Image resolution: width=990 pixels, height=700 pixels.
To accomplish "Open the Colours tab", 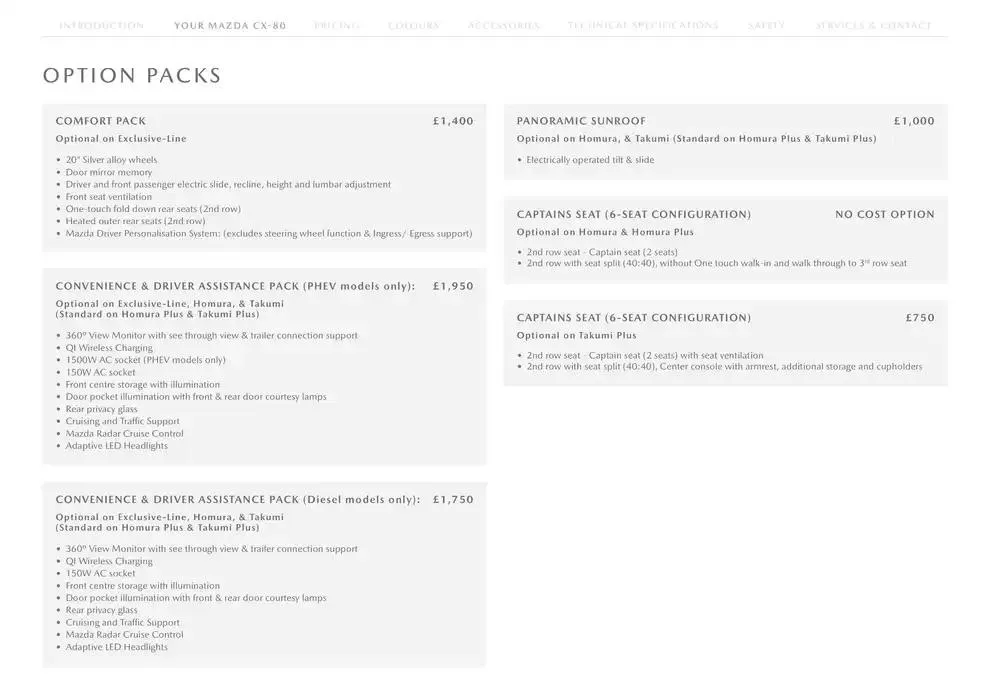I will click(x=413, y=26).
